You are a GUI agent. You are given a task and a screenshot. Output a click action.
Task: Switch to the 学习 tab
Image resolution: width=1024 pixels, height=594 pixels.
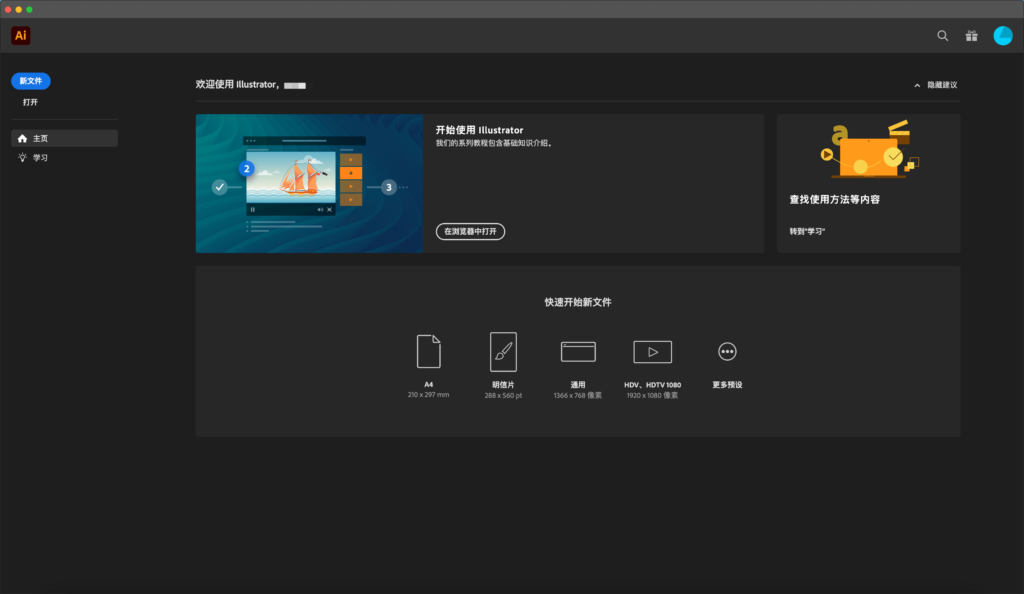pyautogui.click(x=64, y=157)
